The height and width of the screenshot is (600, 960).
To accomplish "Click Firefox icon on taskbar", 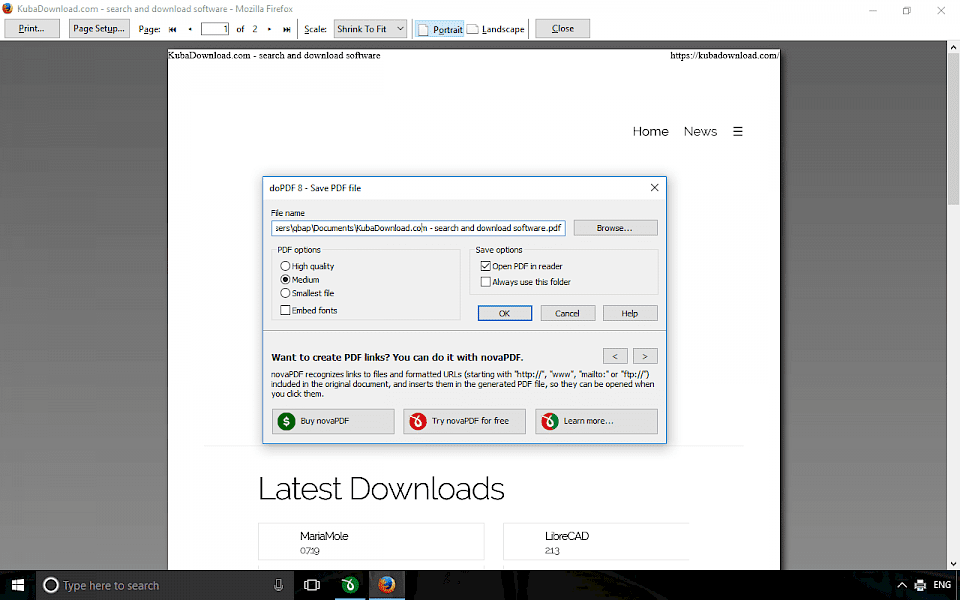I will click(386, 585).
